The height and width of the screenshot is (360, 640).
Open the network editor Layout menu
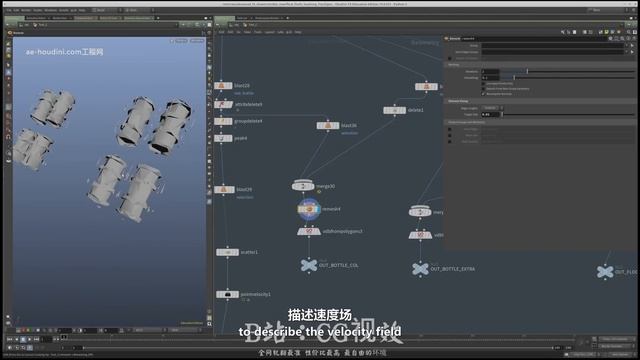tap(269, 32)
